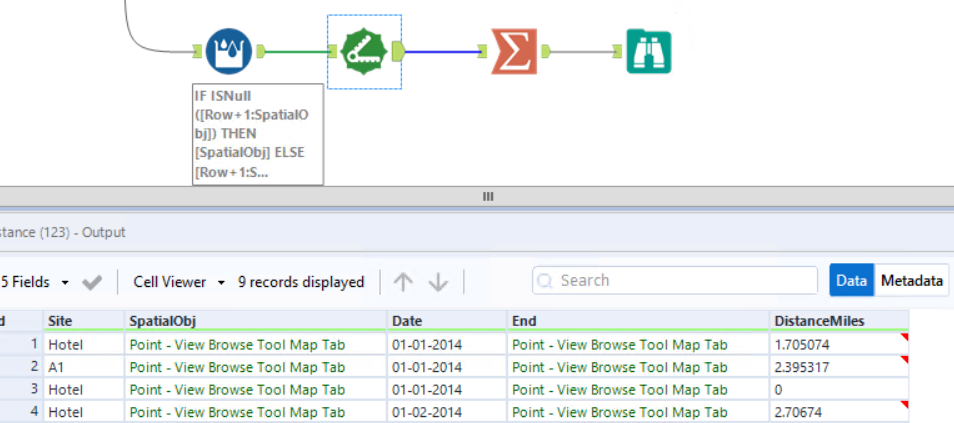Open the Cell Viewer dropdown
The height and width of the screenshot is (423, 954).
click(x=179, y=282)
